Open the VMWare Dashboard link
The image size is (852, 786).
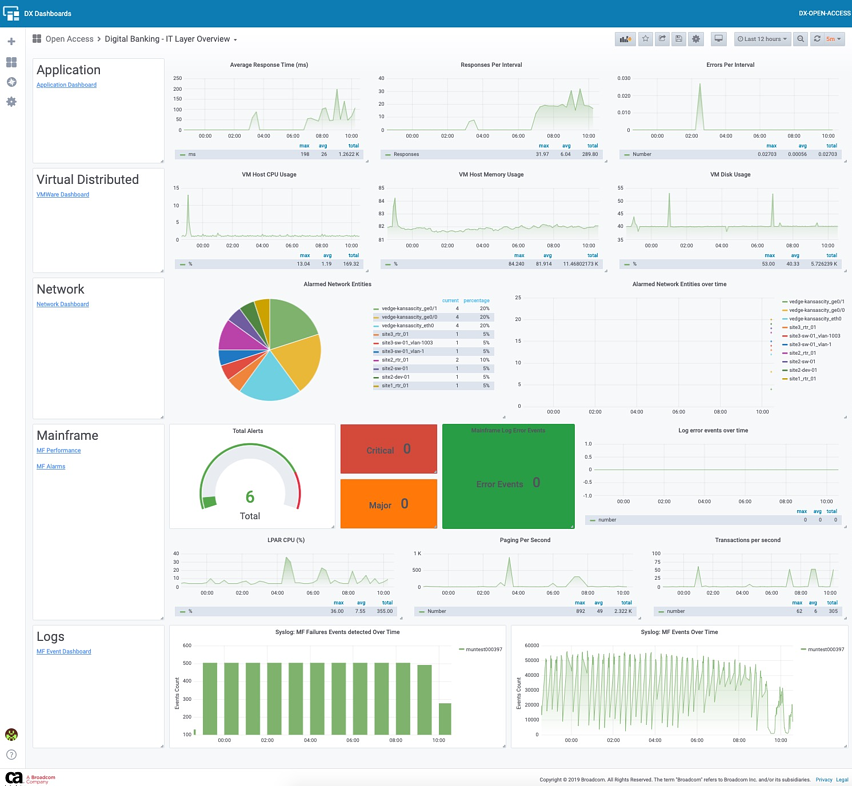62,195
